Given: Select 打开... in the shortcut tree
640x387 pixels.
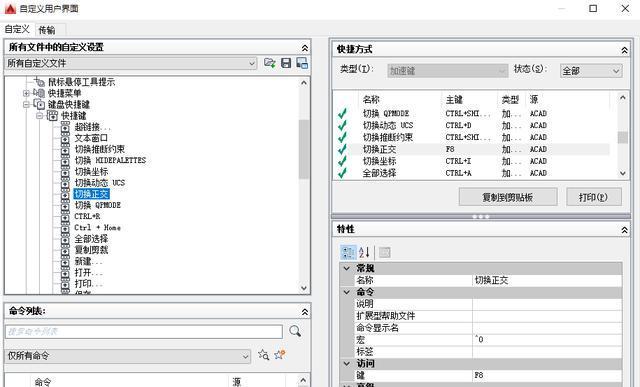Looking at the screenshot, I should [89, 272].
